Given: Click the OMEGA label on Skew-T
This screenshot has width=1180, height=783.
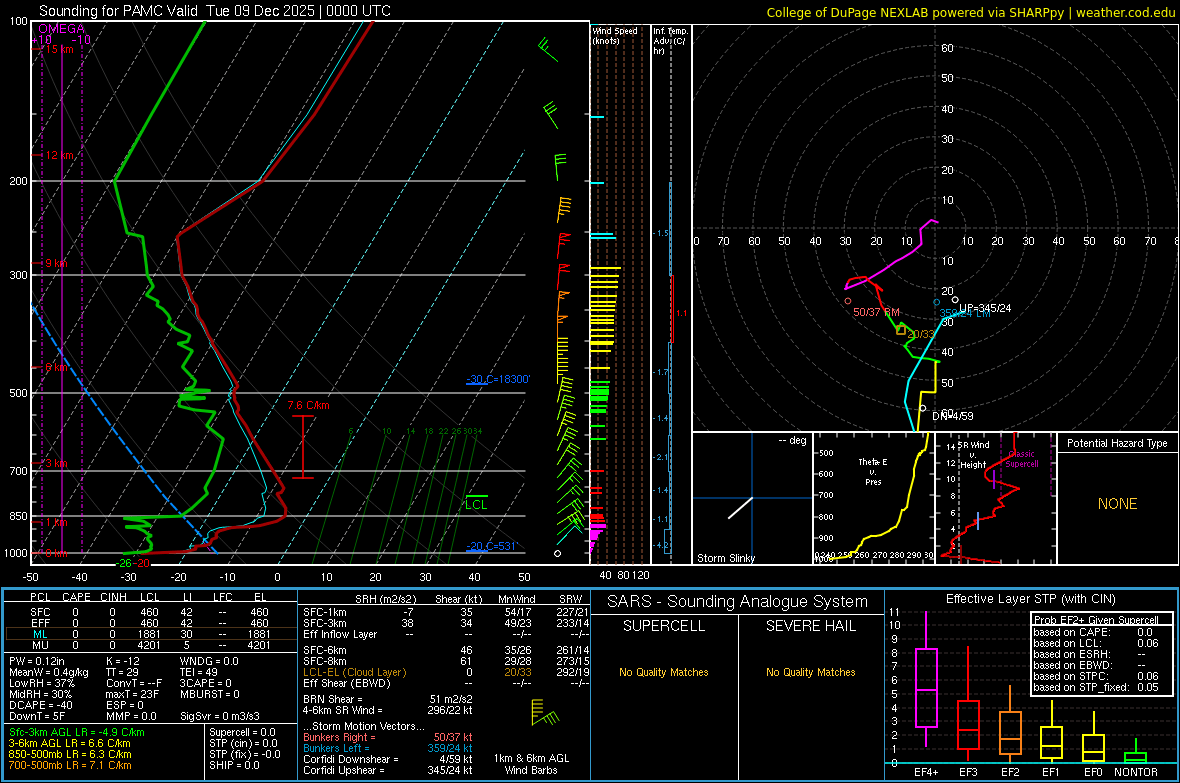Looking at the screenshot, I should point(62,29).
